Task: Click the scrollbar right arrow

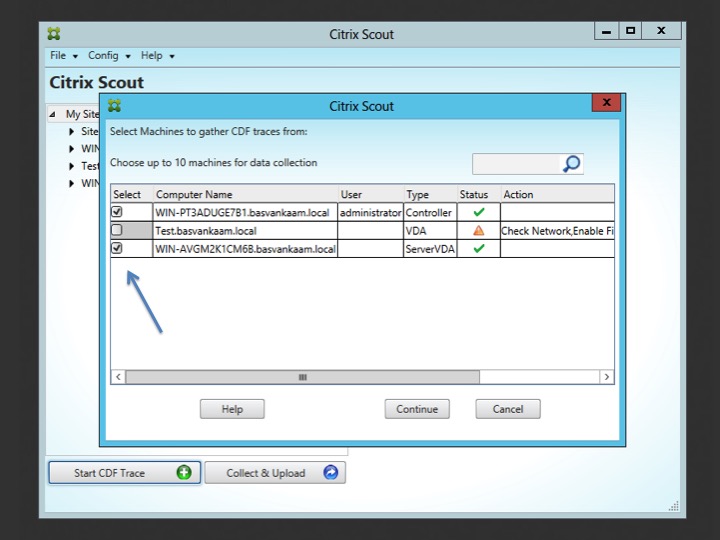Action: [x=607, y=377]
